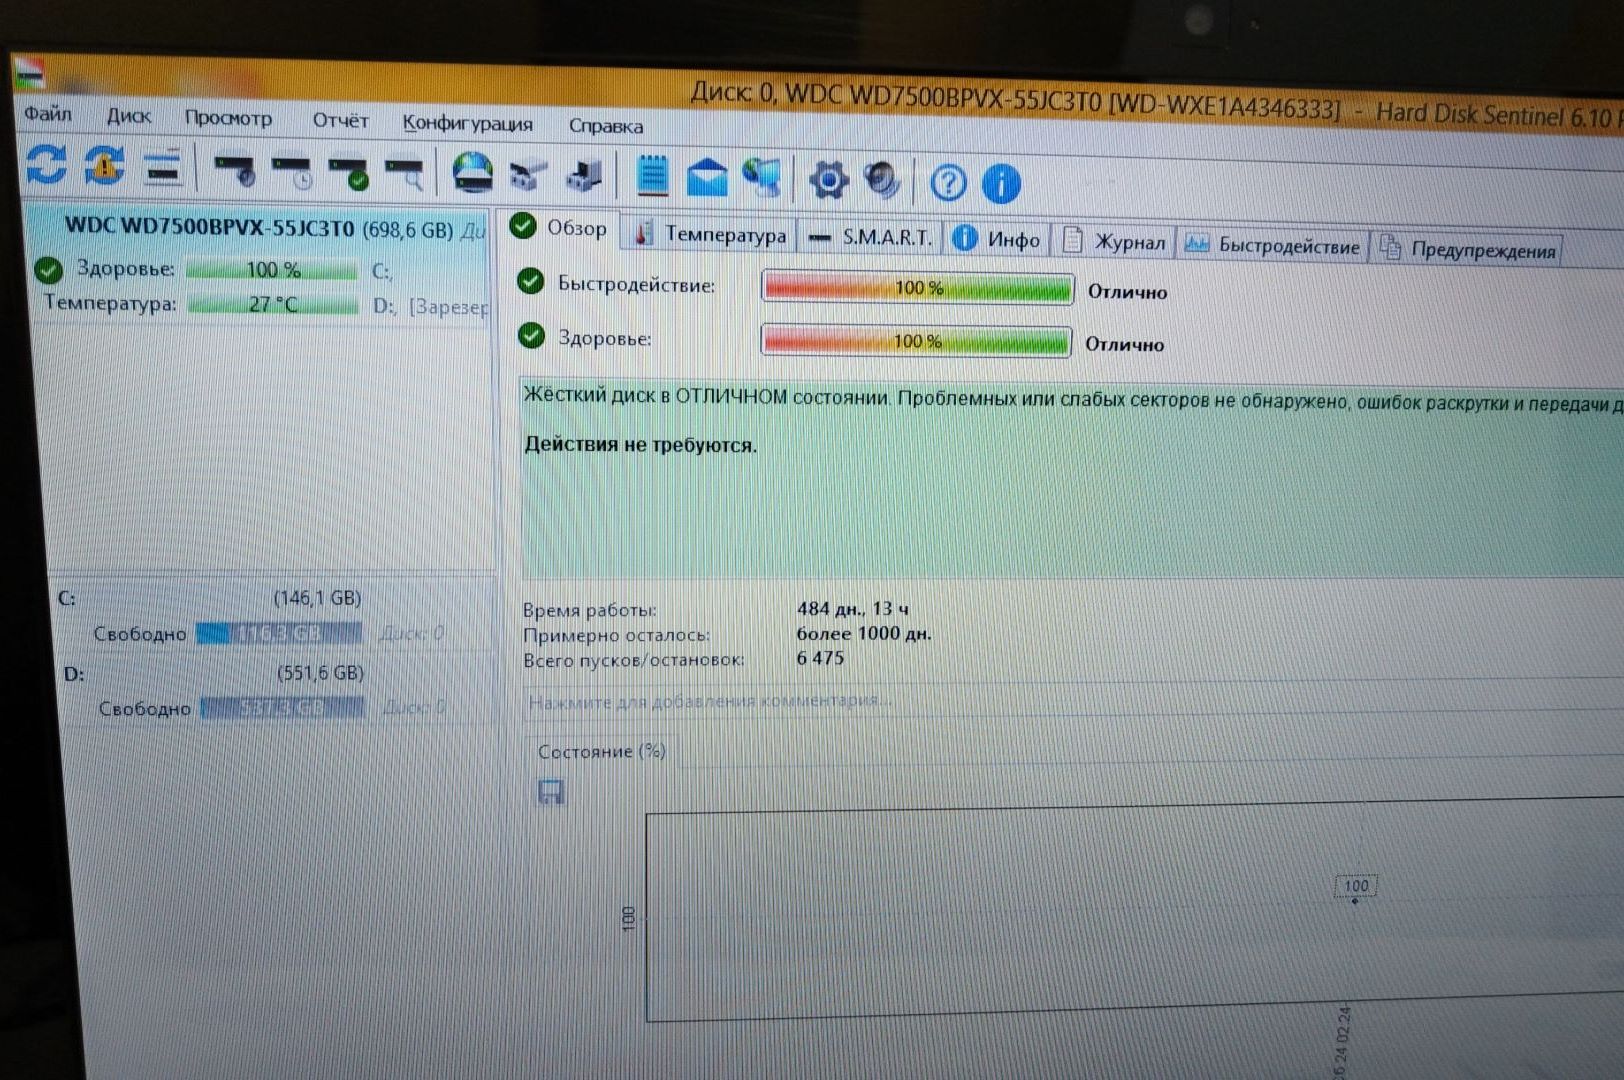Click the blue question mark help icon
This screenshot has width=1624, height=1080.
point(948,183)
